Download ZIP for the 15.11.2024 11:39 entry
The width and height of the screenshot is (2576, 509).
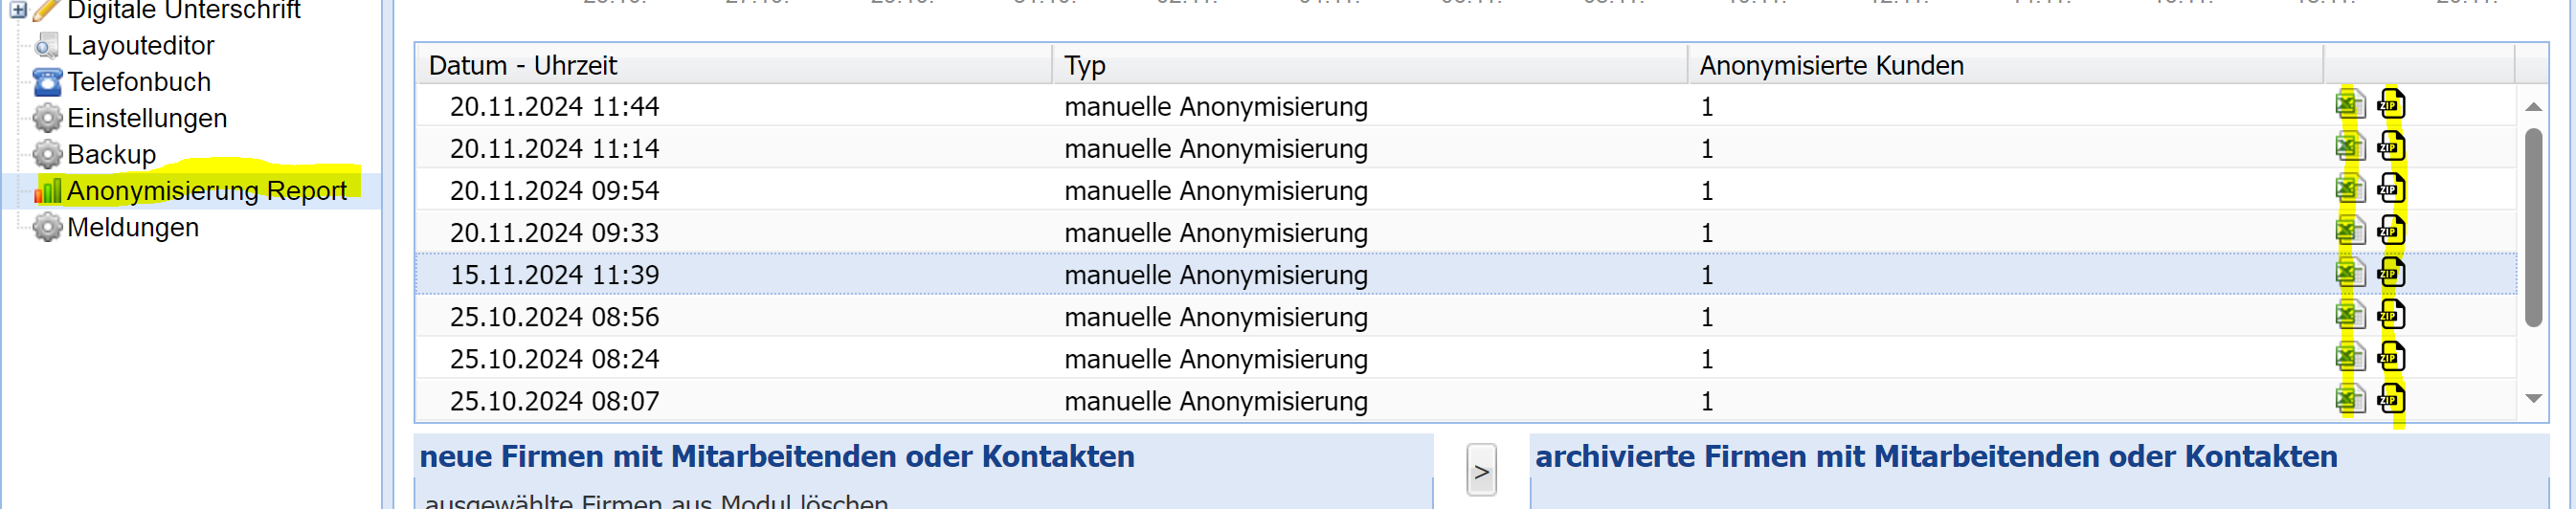point(2391,272)
